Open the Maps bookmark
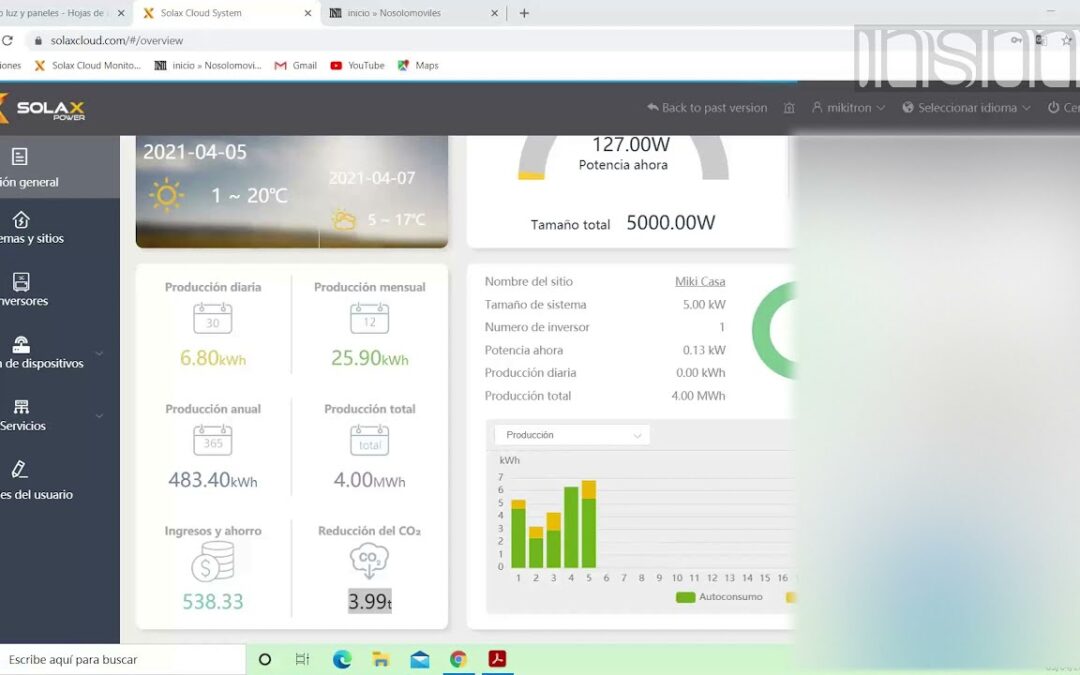 point(418,65)
